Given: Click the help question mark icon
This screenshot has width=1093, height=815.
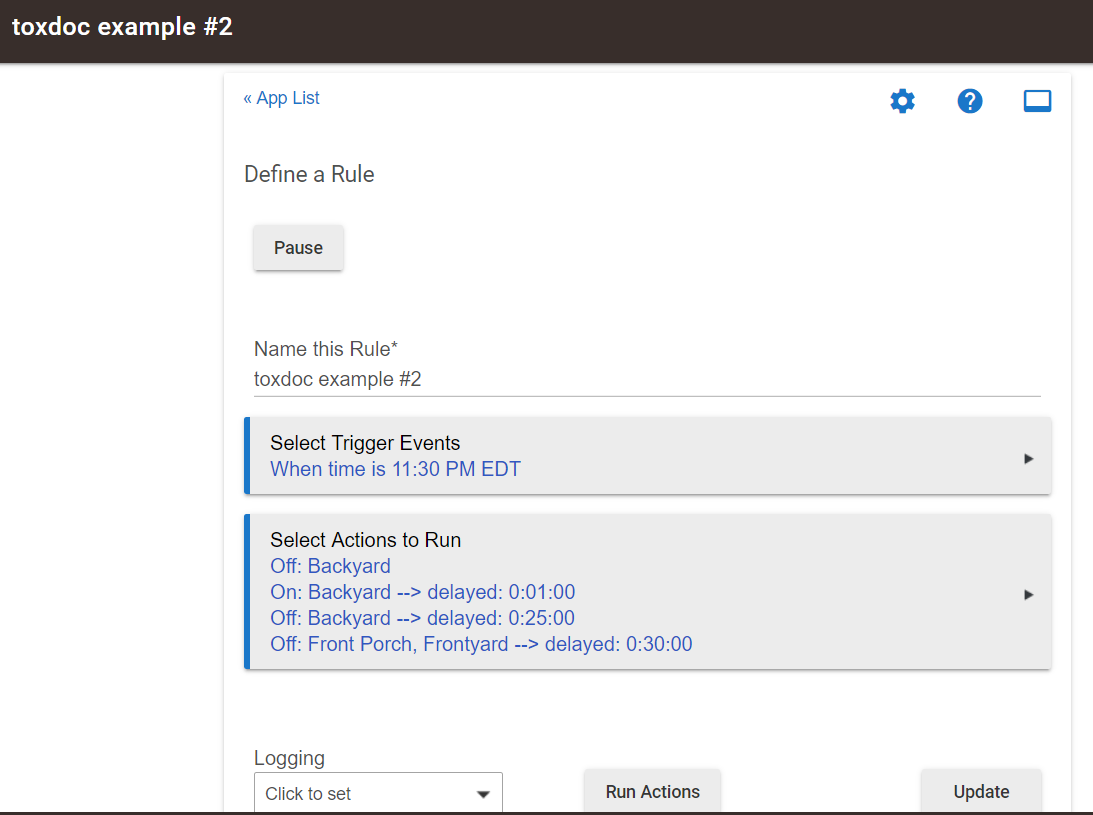Looking at the screenshot, I should point(970,101).
